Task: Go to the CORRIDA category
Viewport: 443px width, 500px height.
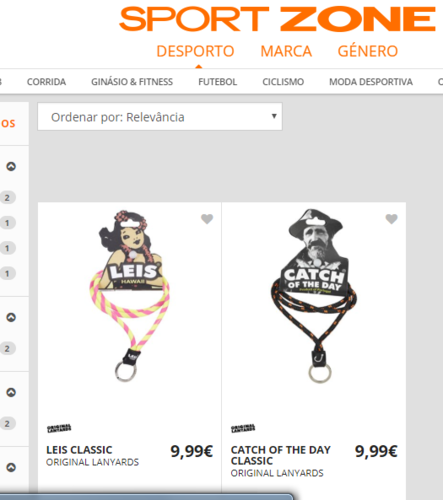Action: 46,82
